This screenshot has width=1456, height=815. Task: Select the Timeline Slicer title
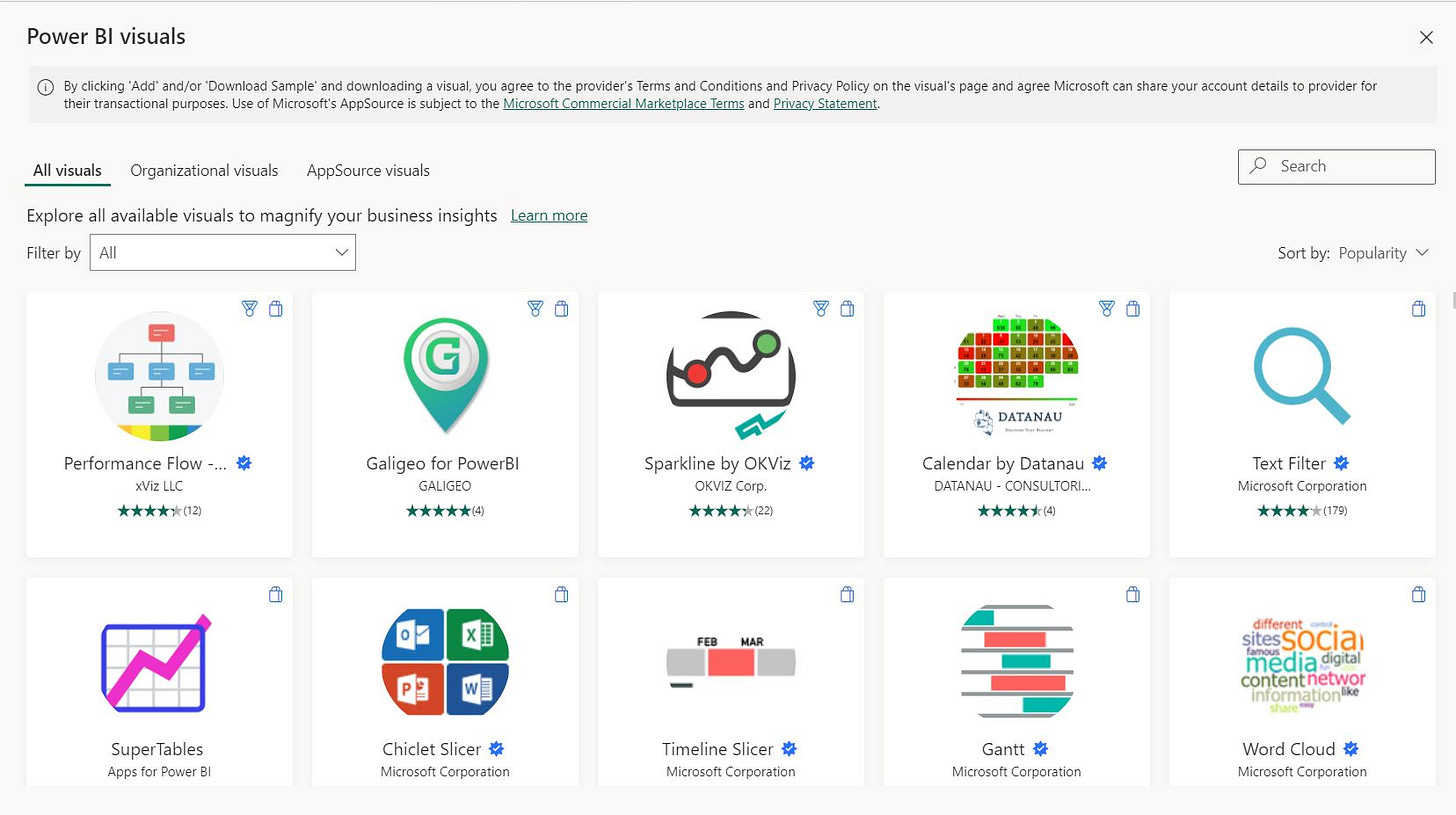point(718,749)
